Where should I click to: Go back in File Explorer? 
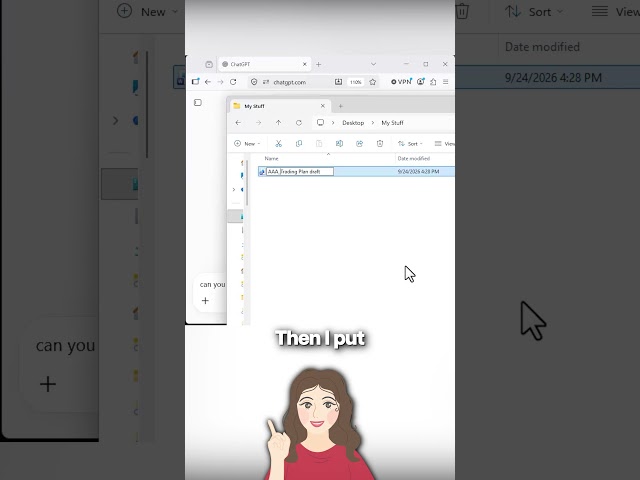click(238, 123)
